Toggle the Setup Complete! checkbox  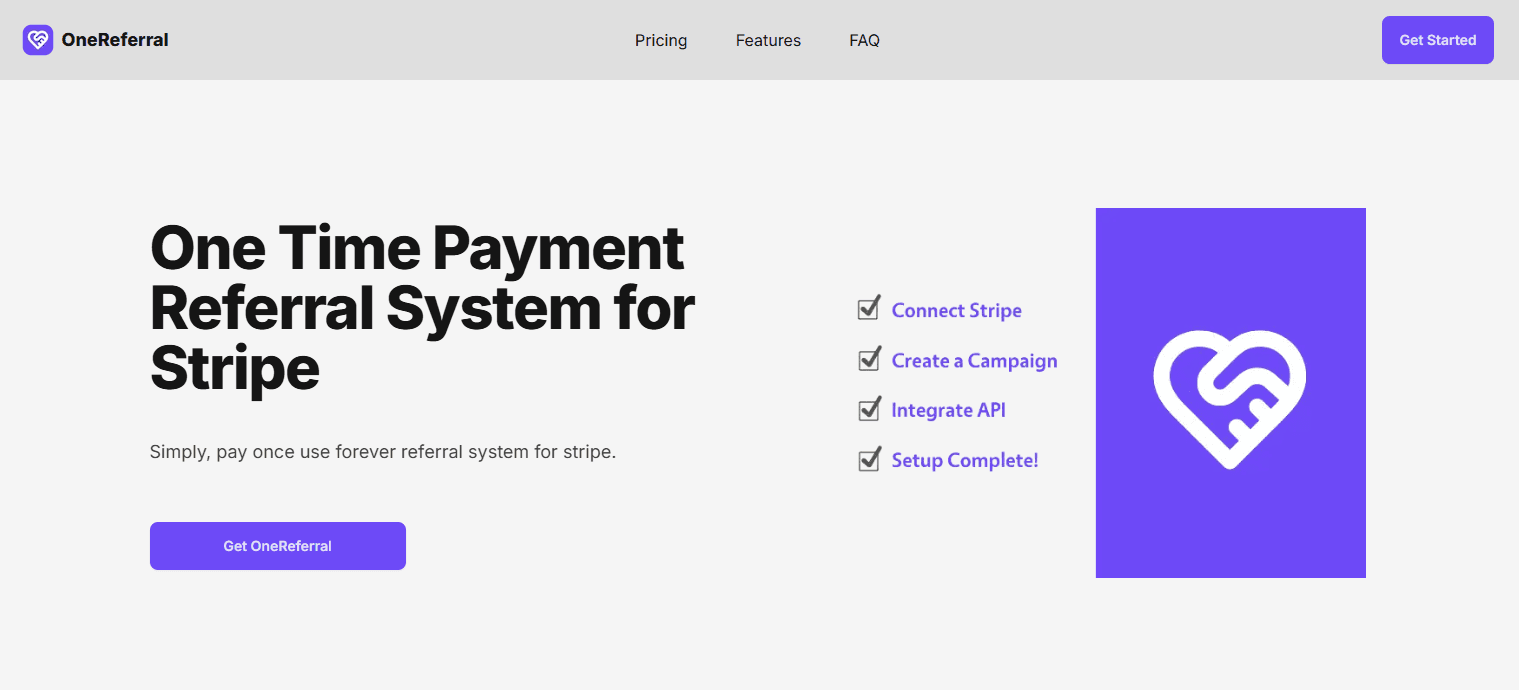[869, 458]
